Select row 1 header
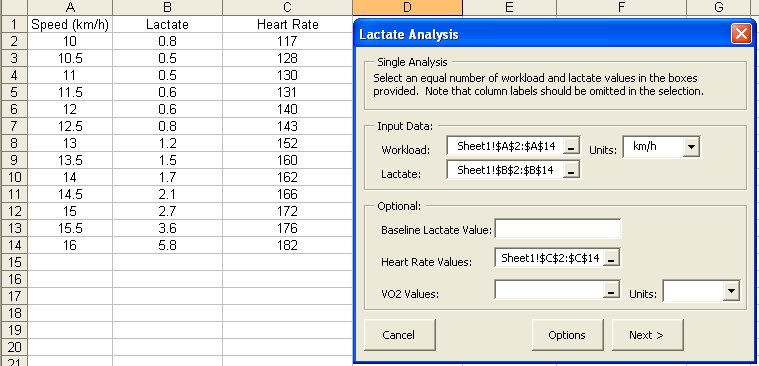 click(x=14, y=24)
